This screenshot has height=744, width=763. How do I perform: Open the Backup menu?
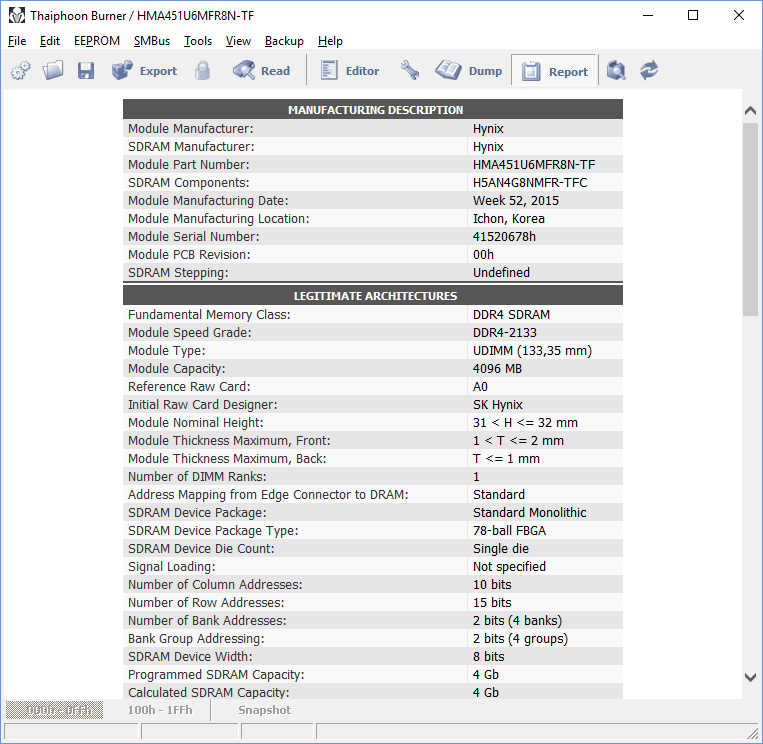tap(284, 41)
